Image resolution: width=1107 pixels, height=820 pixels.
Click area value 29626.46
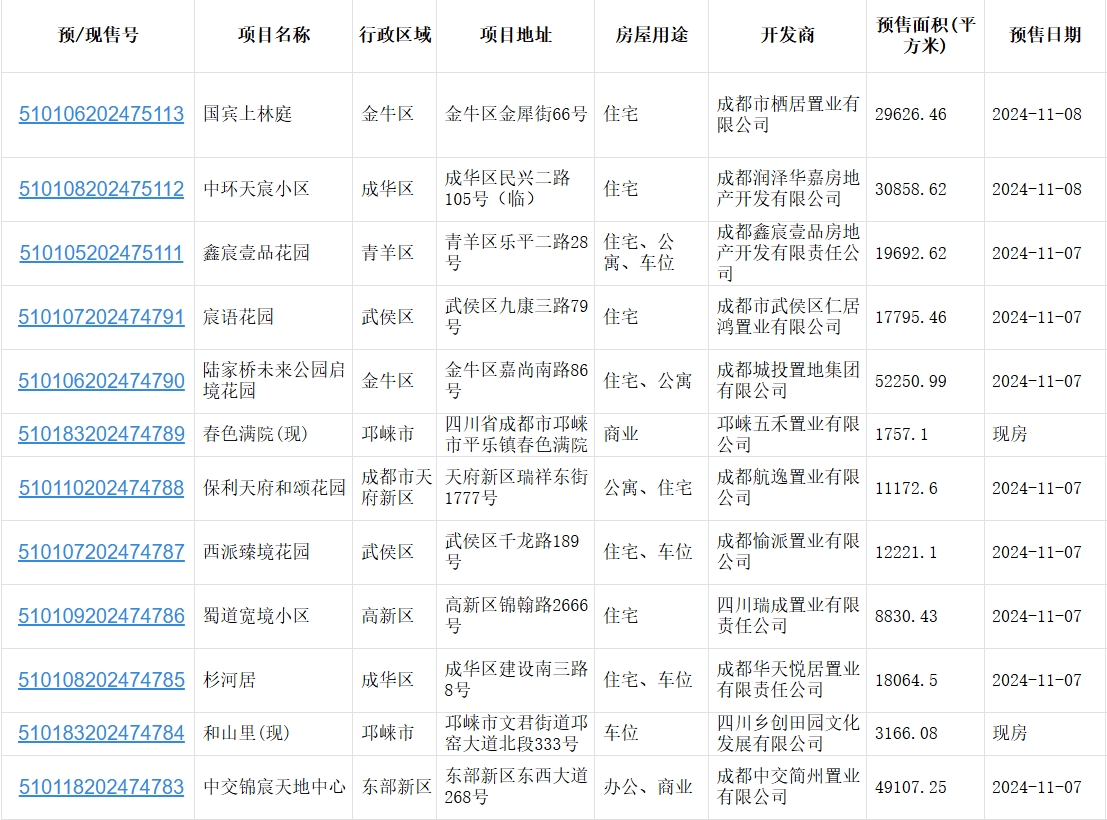911,114
